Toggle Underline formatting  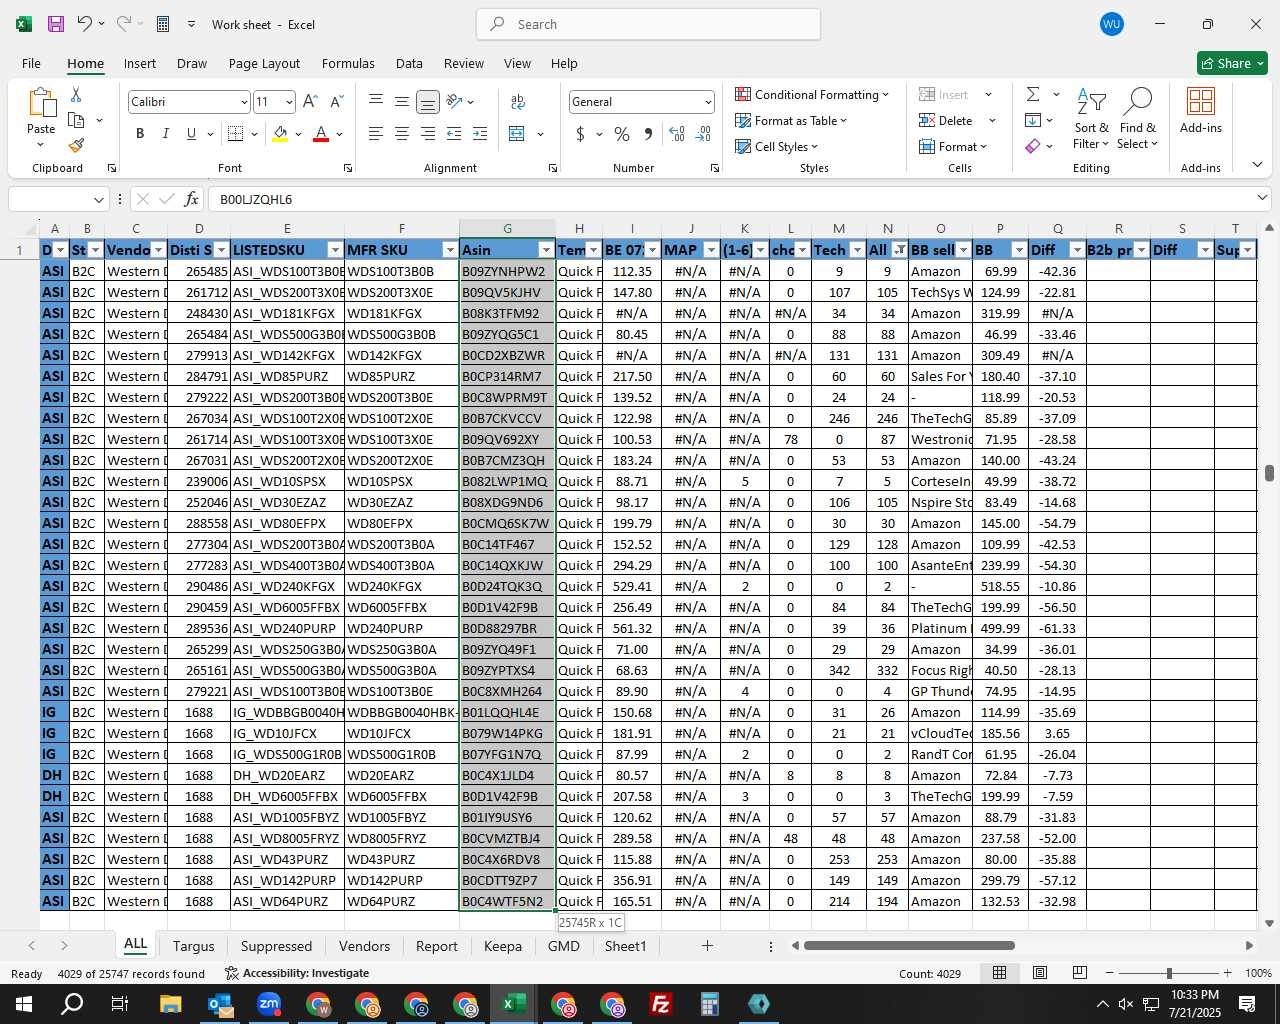point(191,134)
